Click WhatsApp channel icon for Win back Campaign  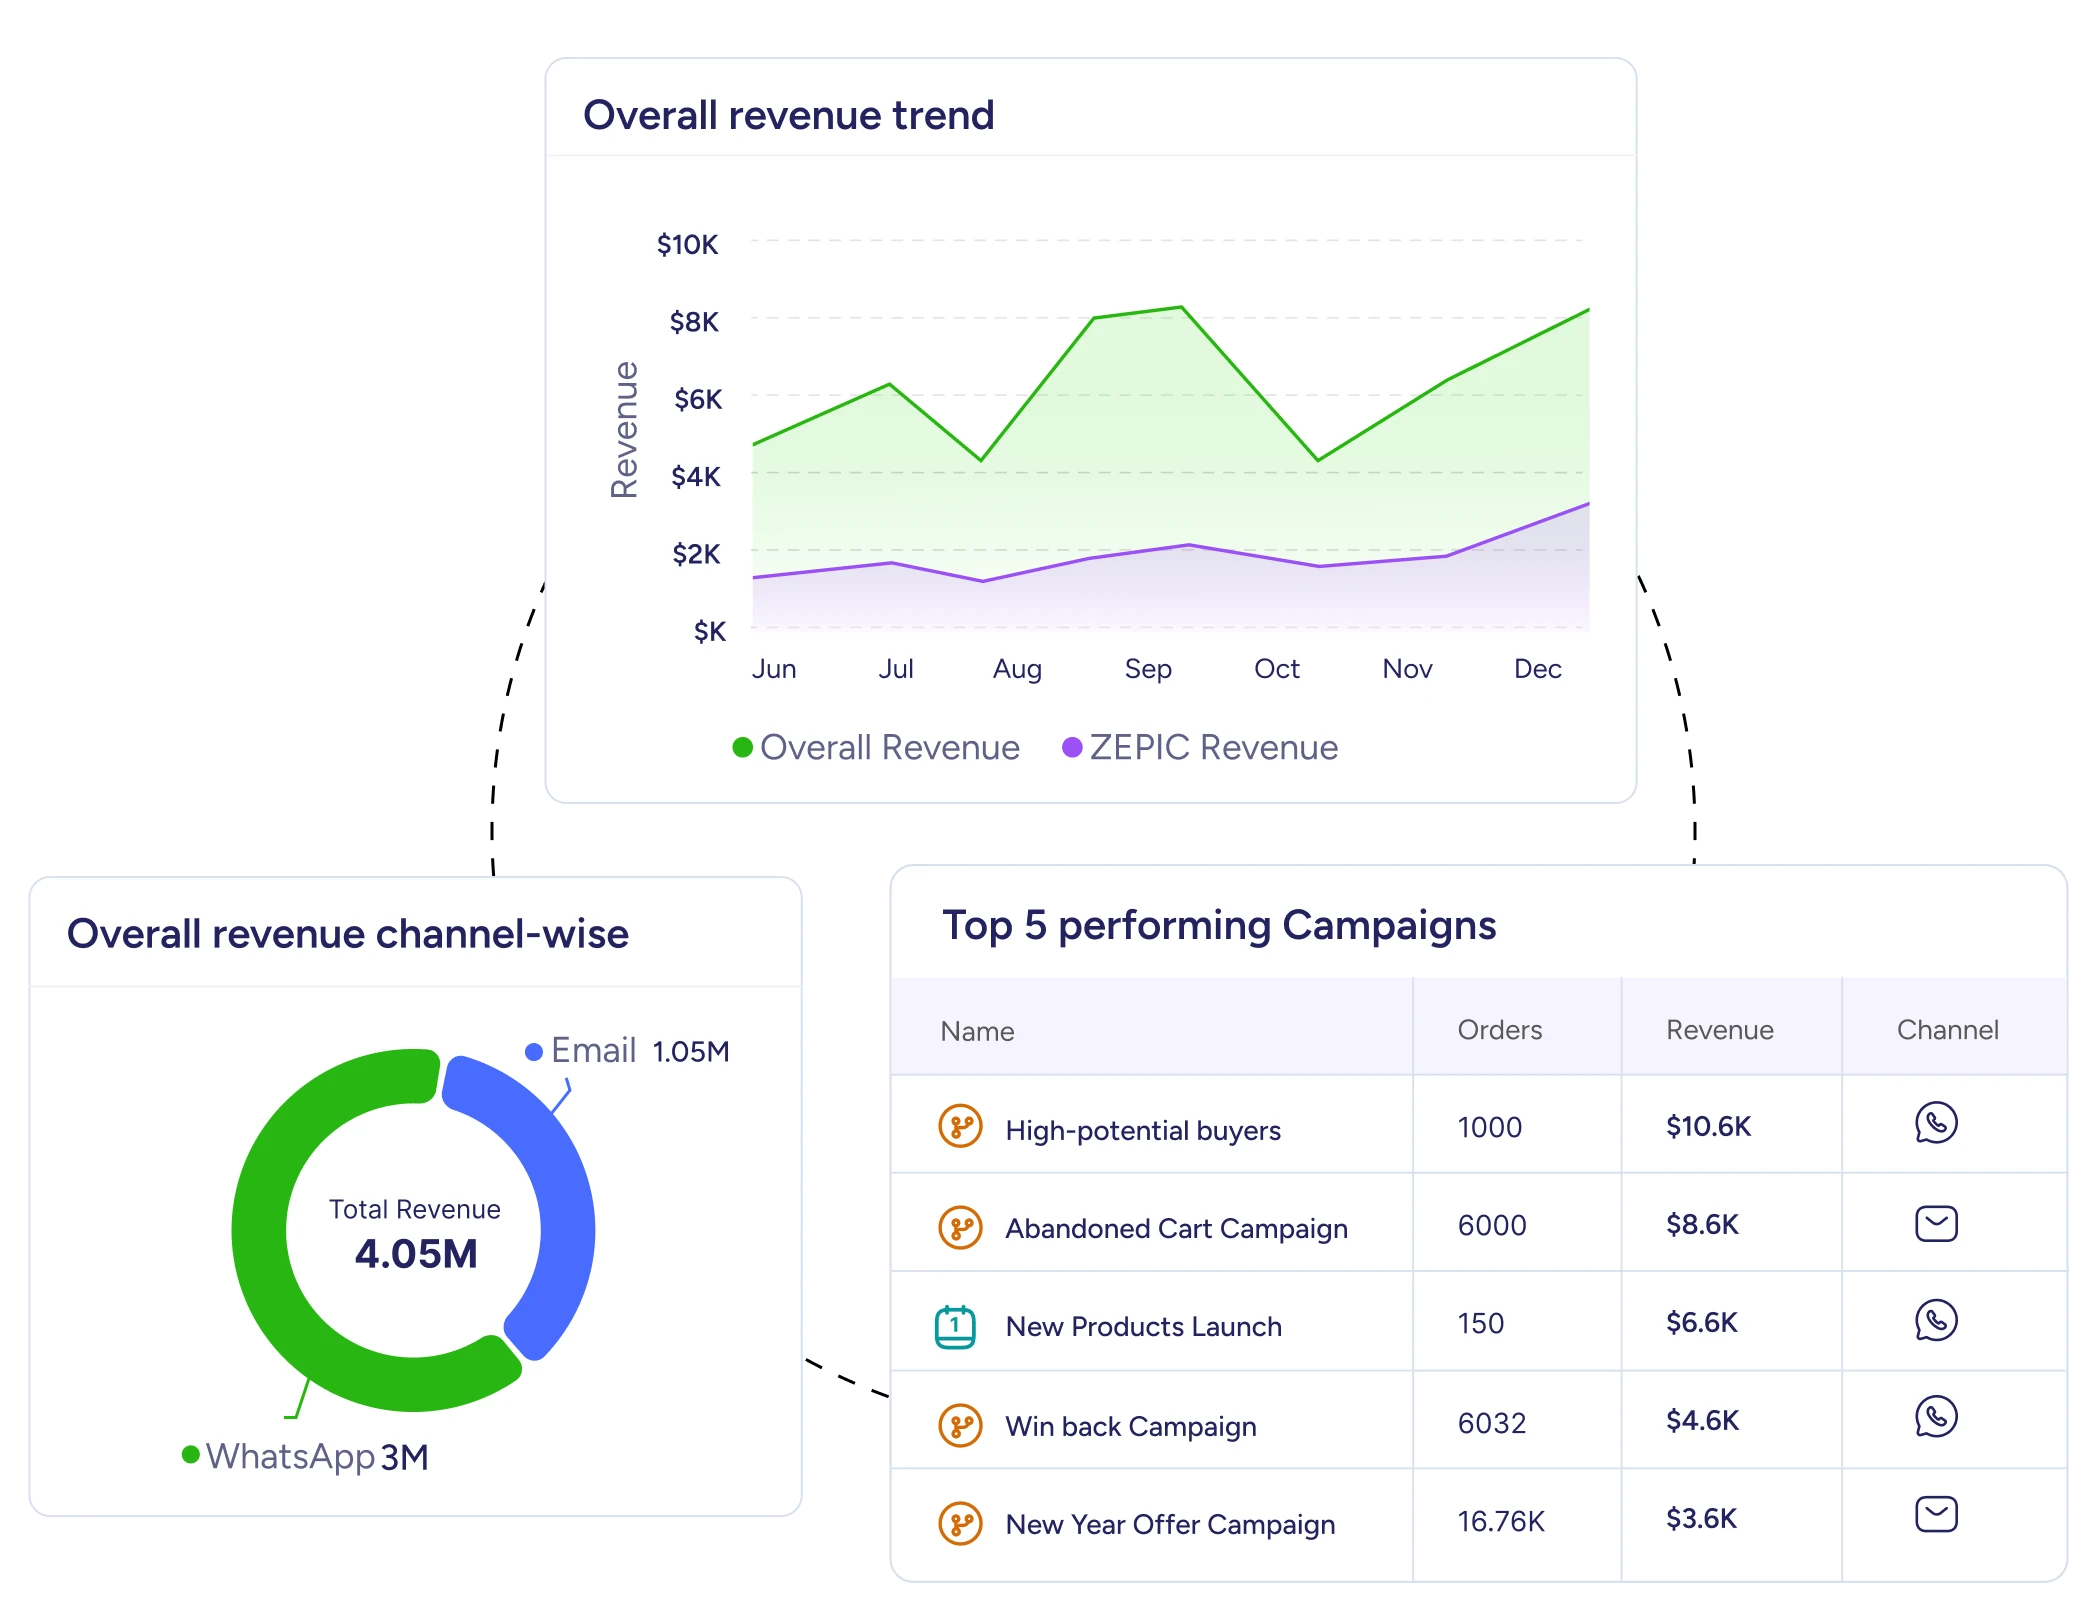coord(1936,1417)
